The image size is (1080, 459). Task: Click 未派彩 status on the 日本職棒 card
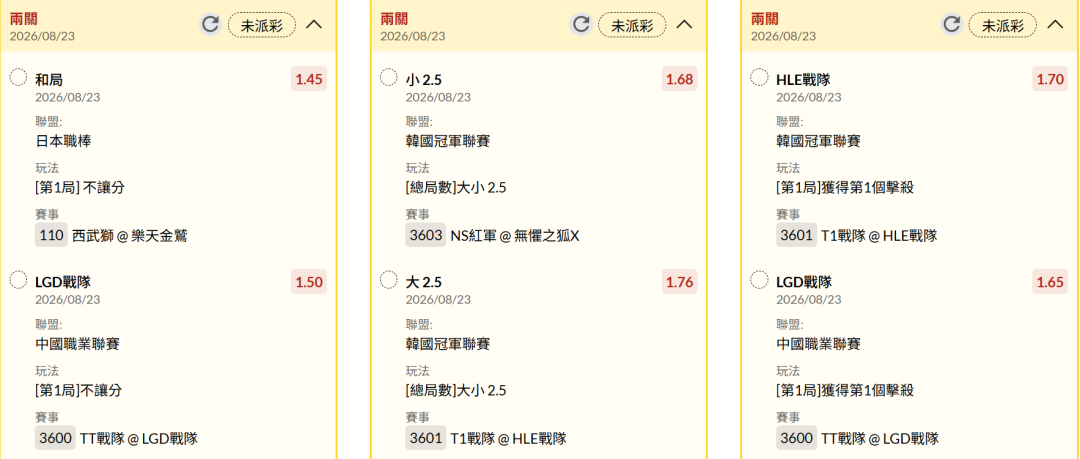[262, 26]
